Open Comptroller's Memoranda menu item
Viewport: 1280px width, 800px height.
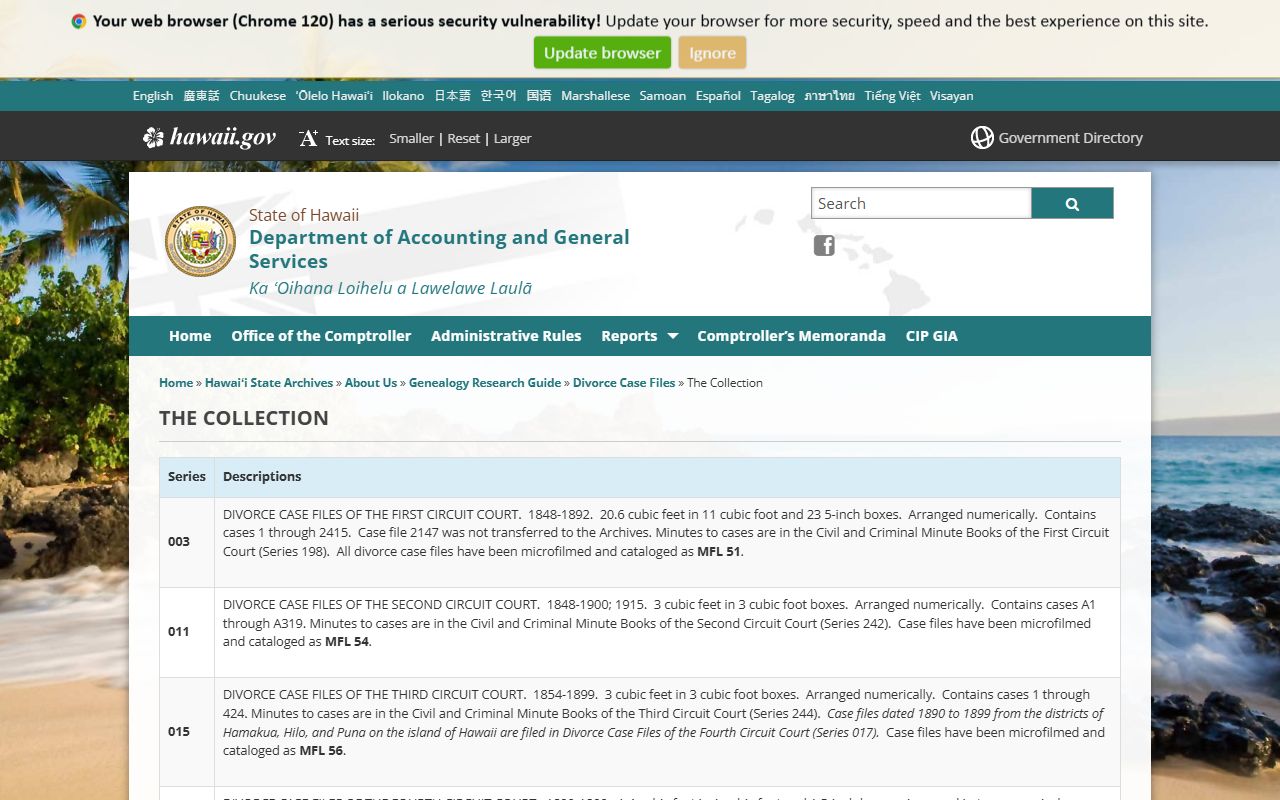(791, 336)
